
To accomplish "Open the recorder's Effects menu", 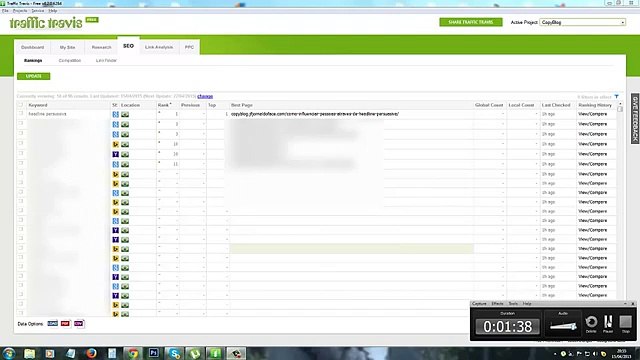I will pos(497,304).
